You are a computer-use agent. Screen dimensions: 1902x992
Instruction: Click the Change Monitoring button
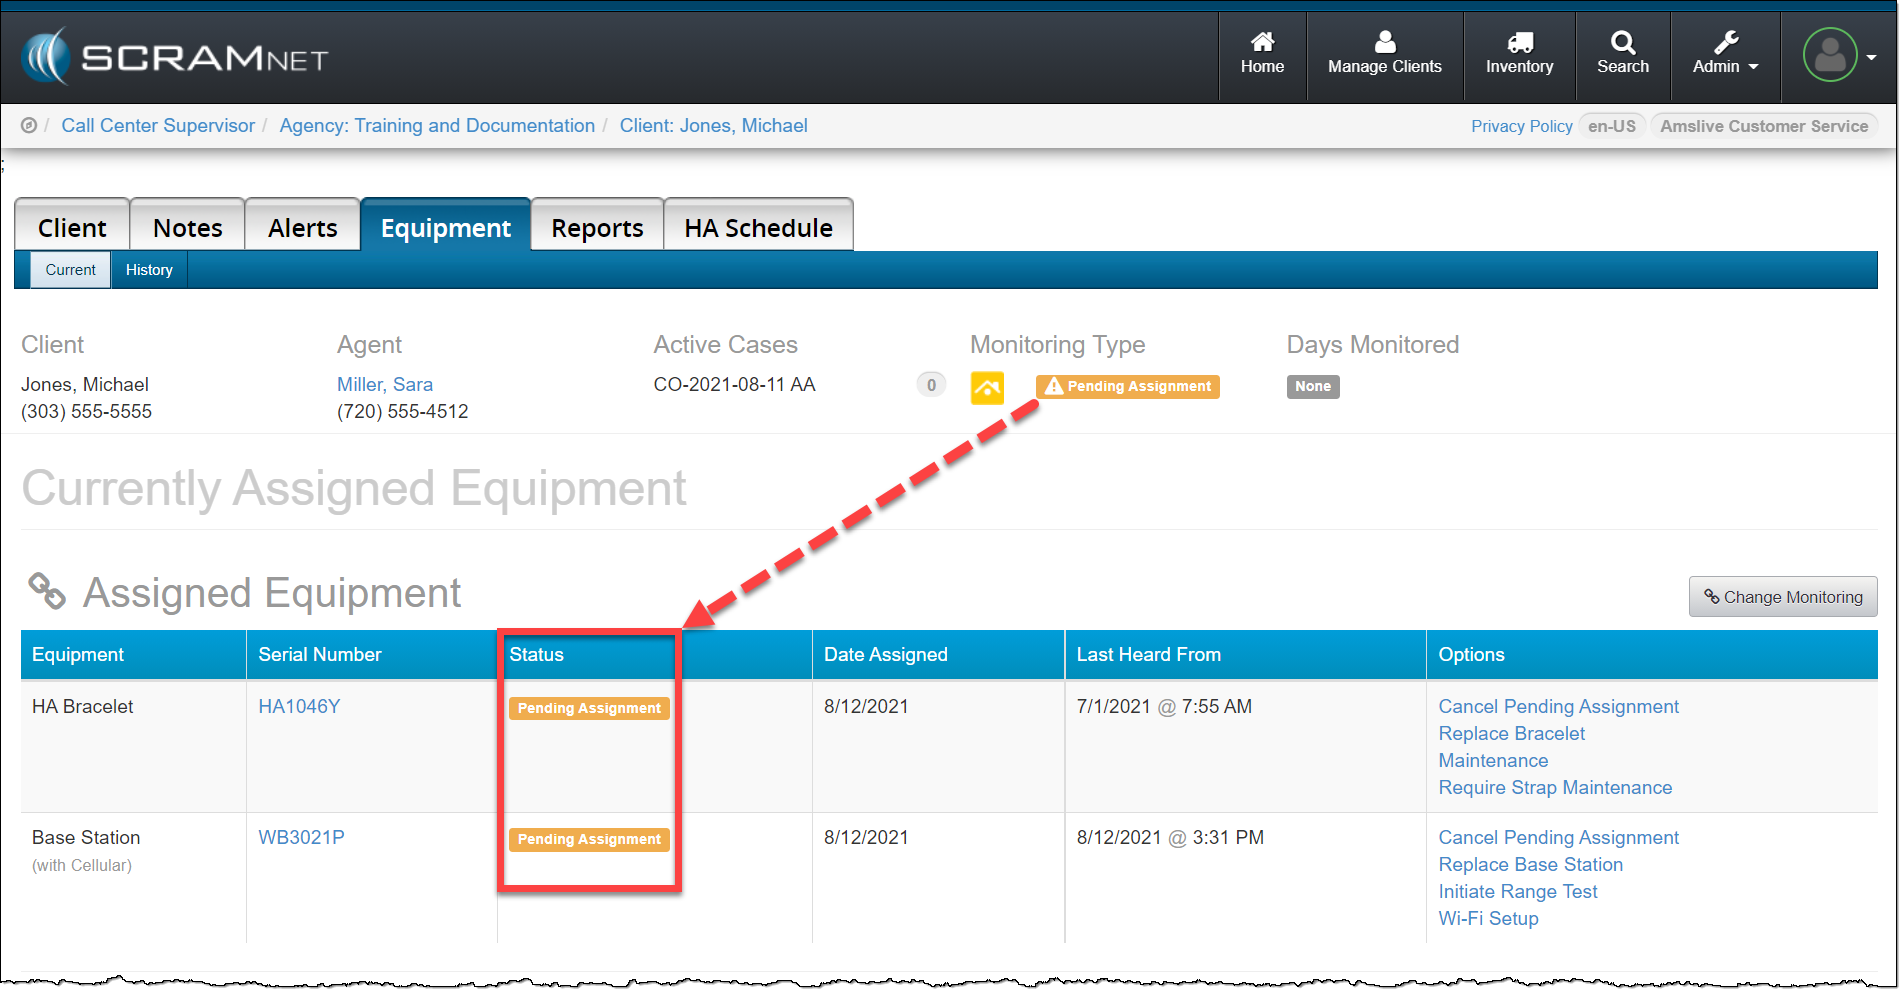tap(1782, 597)
